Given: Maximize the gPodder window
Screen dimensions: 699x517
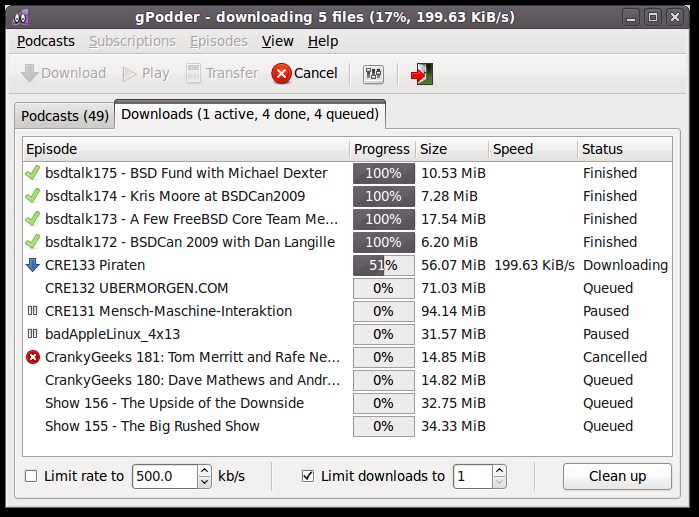Looking at the screenshot, I should (653, 18).
